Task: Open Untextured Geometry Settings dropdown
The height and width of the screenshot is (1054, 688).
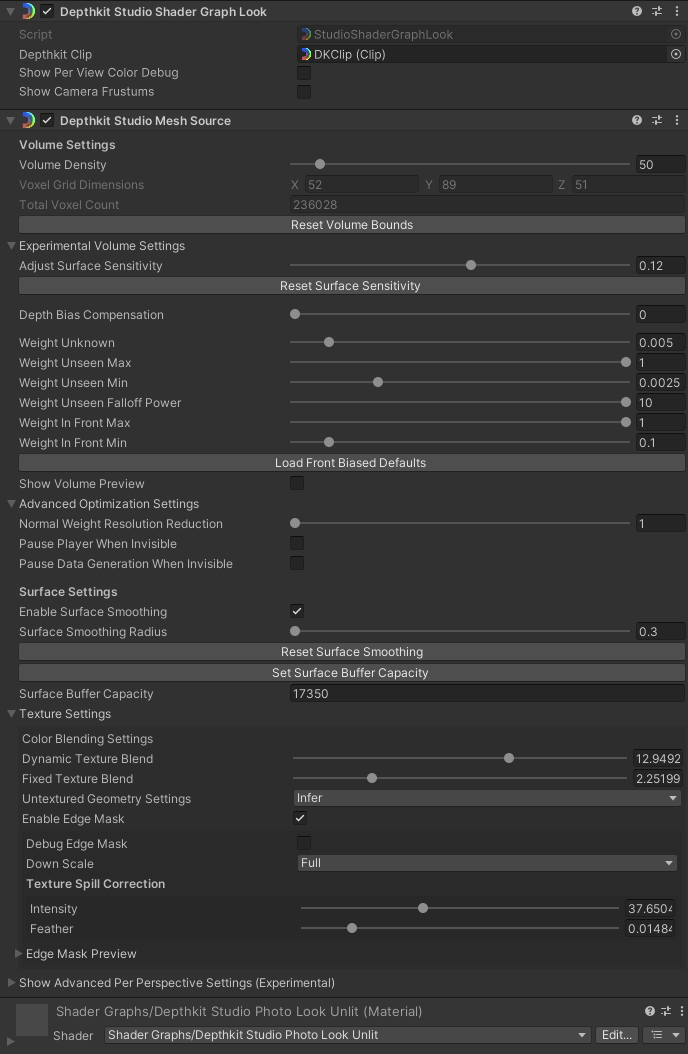Action: tap(487, 798)
